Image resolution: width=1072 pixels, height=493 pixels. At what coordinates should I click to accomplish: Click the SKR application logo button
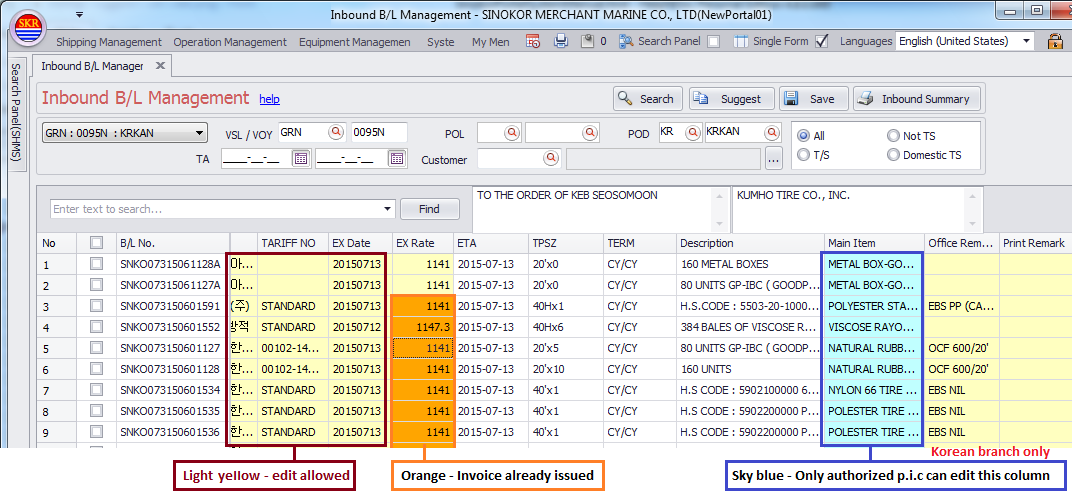[x=27, y=28]
